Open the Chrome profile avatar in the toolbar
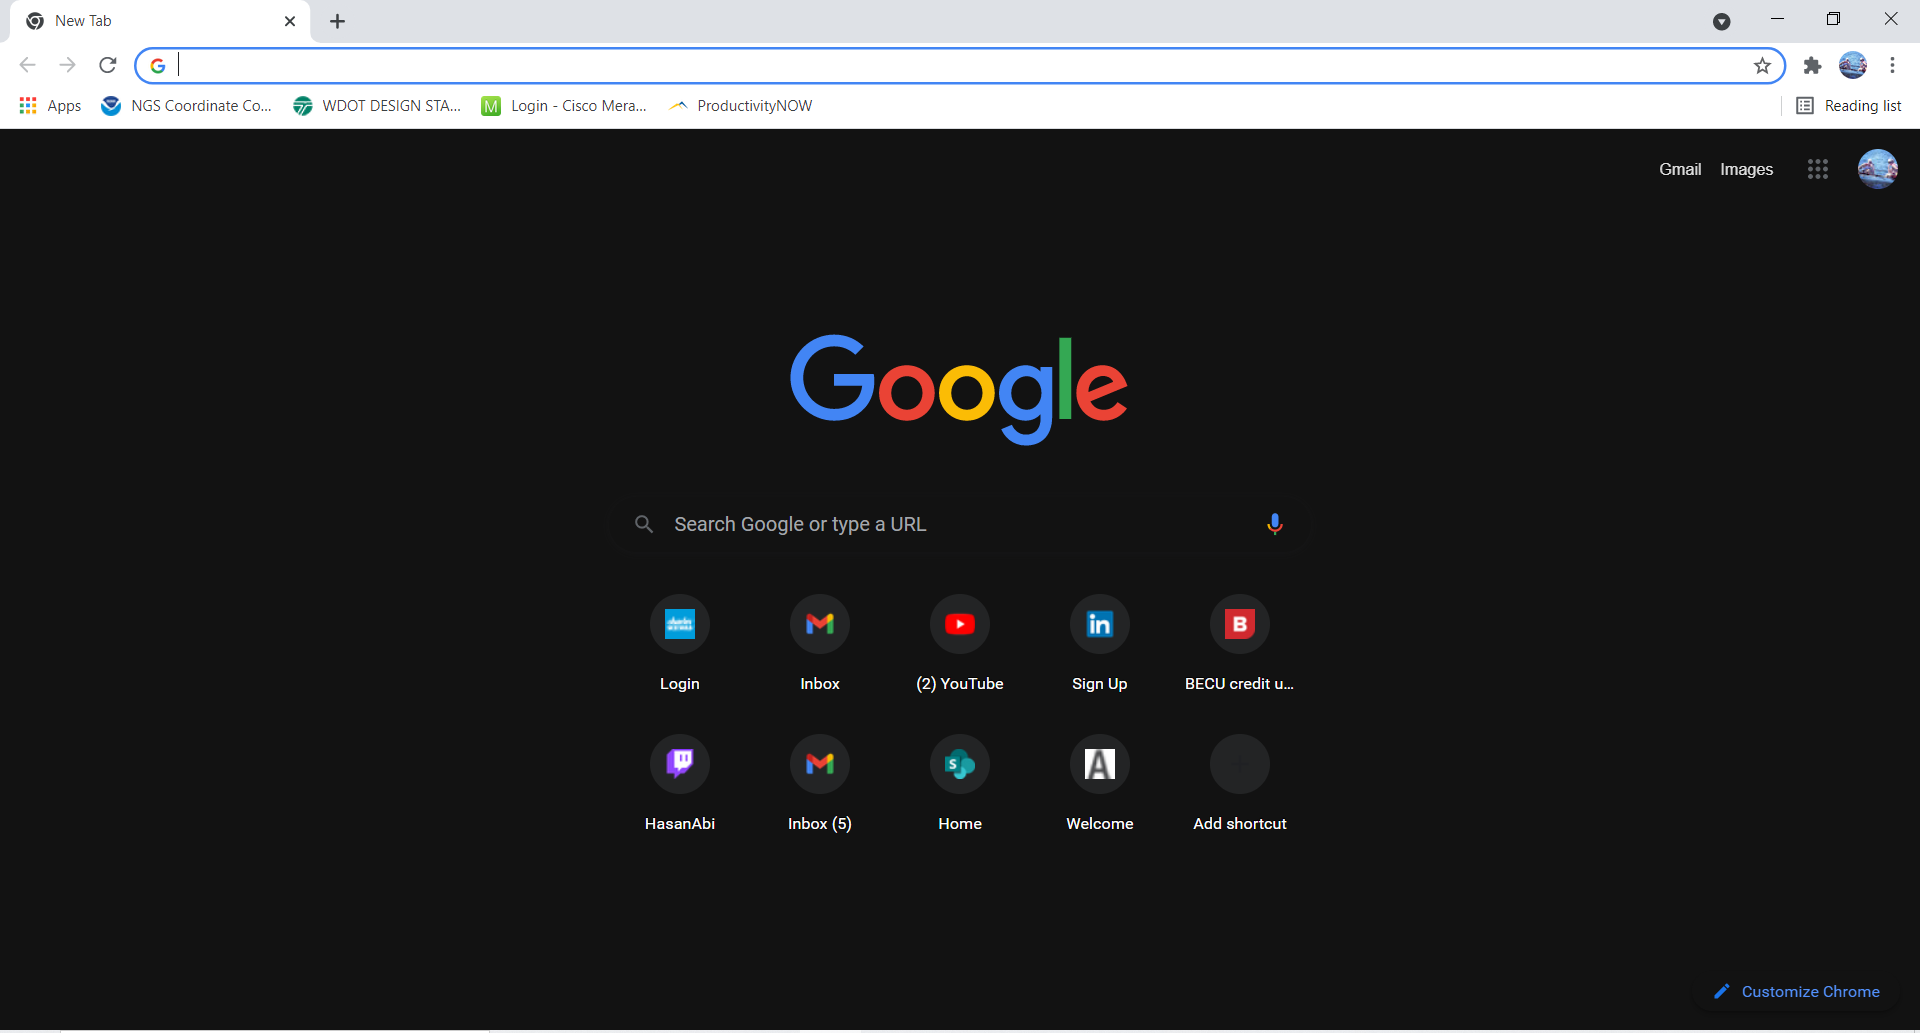 coord(1852,66)
